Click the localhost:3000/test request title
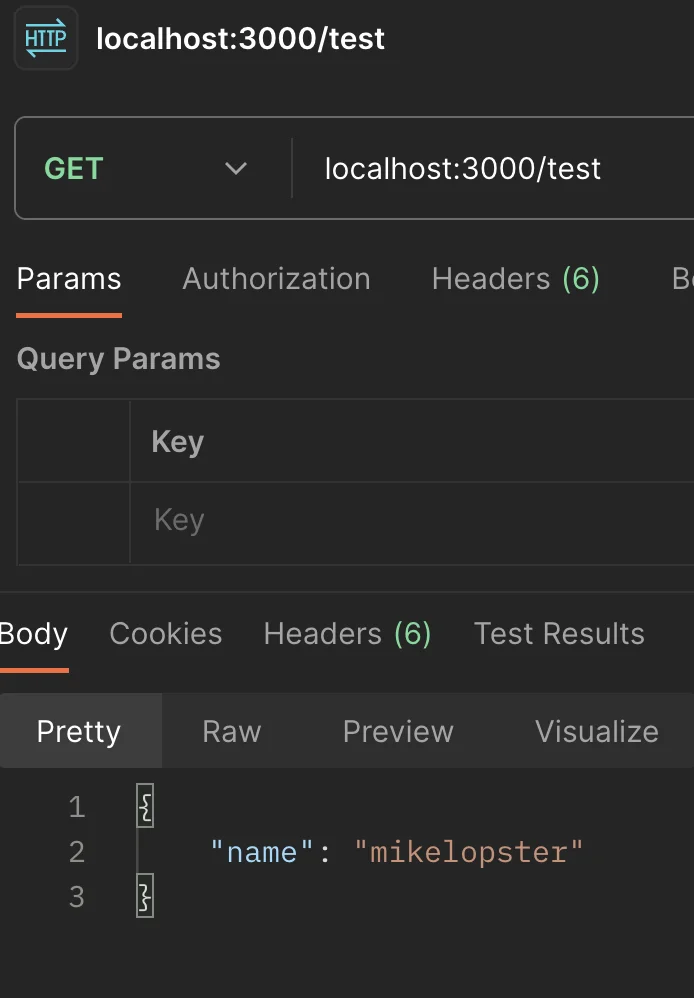694x998 pixels. tap(240, 39)
